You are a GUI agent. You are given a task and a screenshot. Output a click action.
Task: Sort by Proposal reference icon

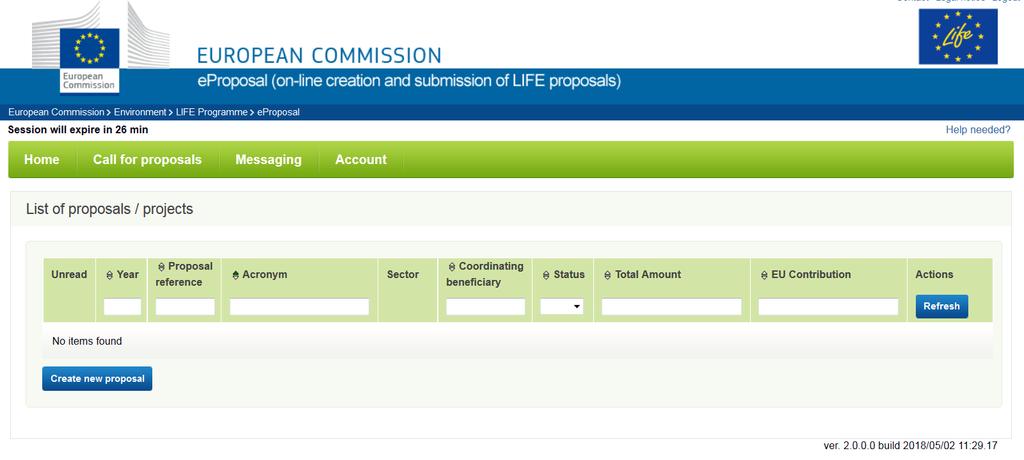click(x=161, y=267)
